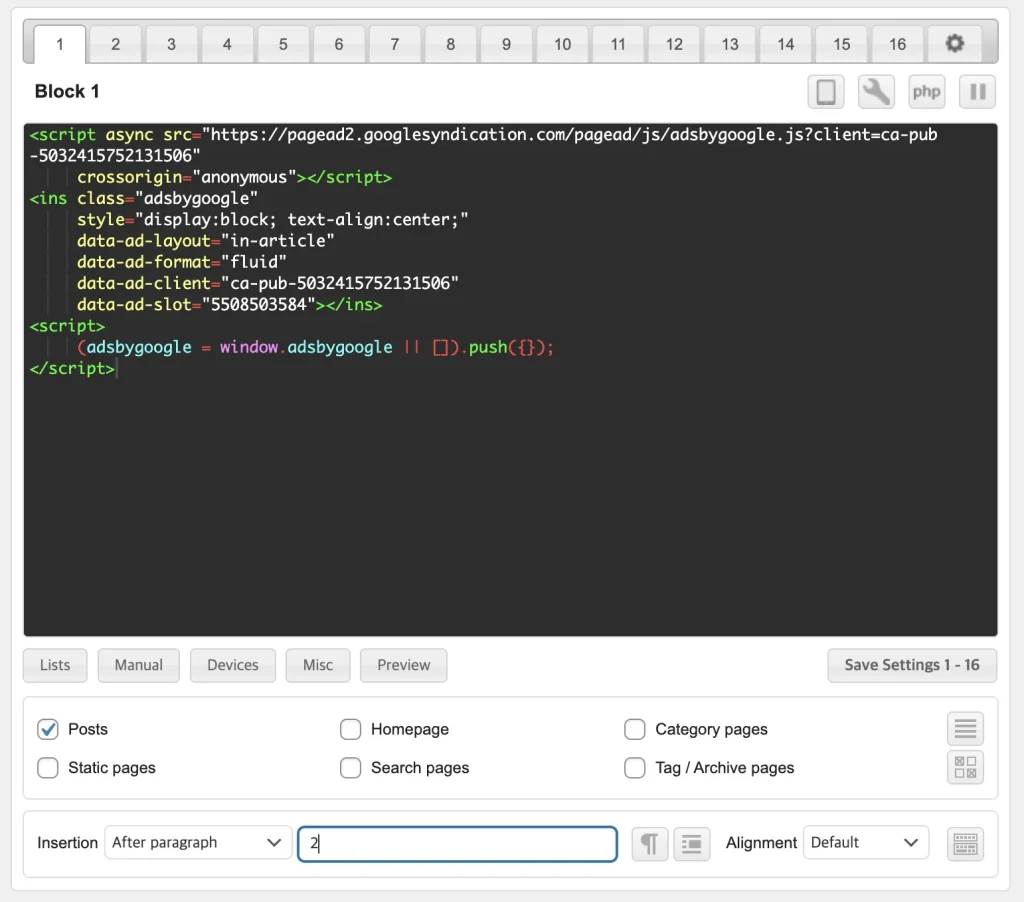Go to block tab 16
Screen dimensions: 1024x902
point(897,44)
